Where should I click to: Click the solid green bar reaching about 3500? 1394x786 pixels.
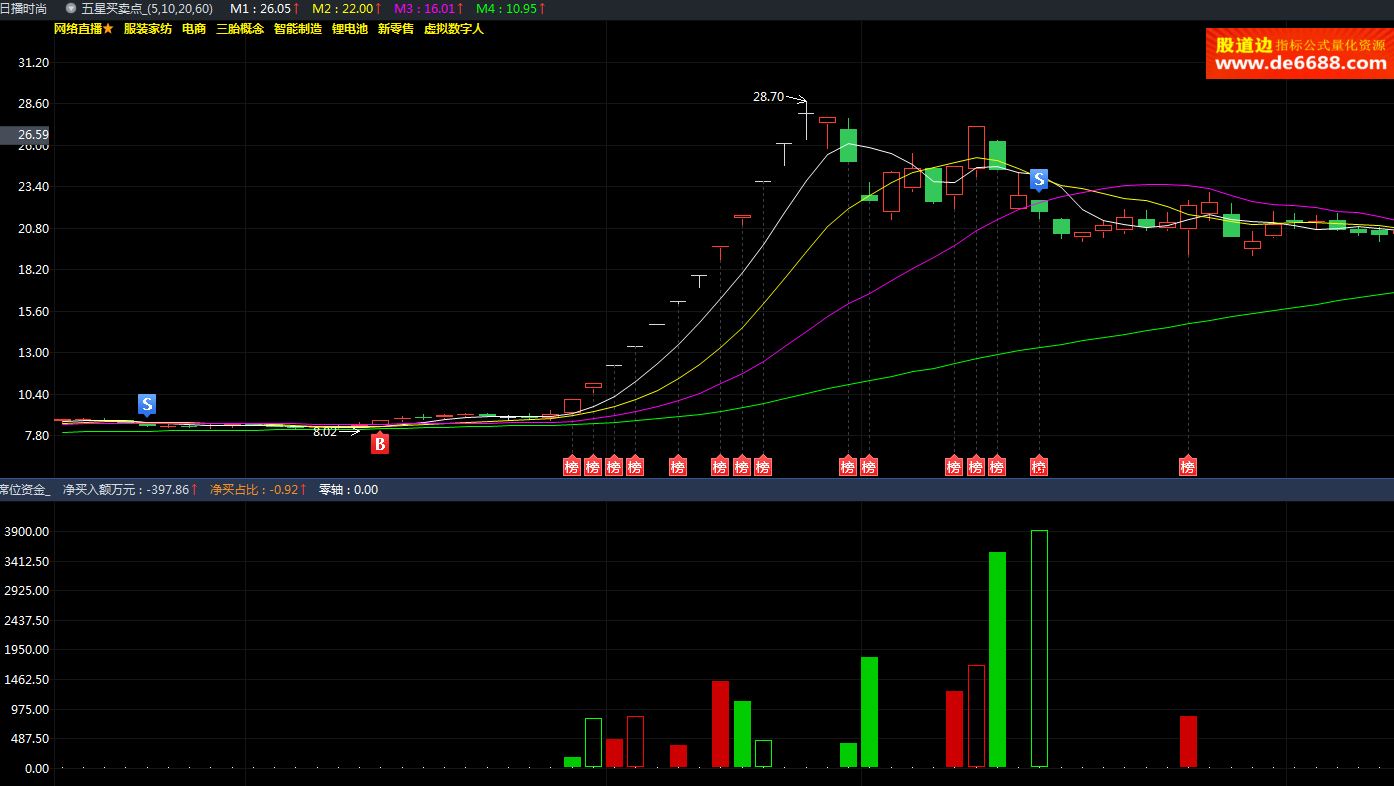tap(997, 660)
